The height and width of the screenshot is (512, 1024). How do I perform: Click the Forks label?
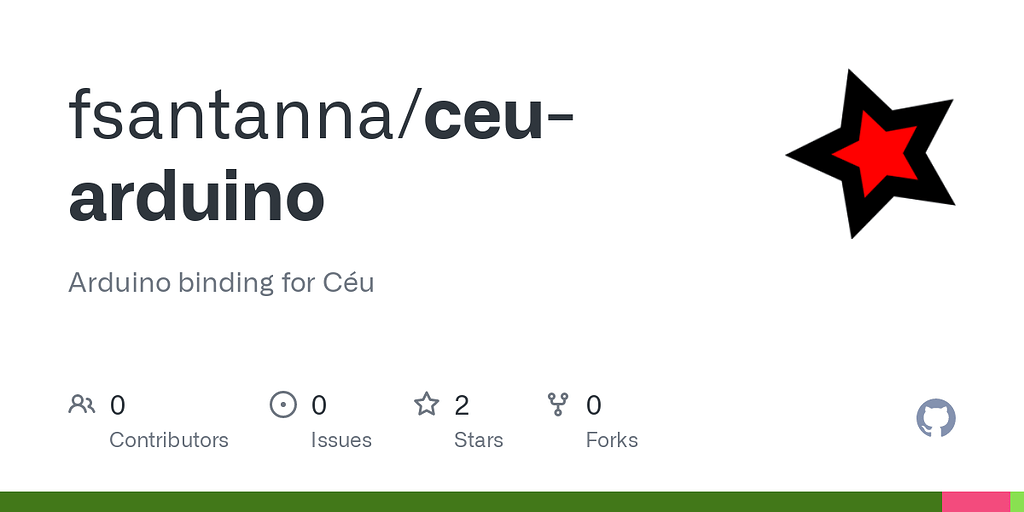(x=611, y=440)
